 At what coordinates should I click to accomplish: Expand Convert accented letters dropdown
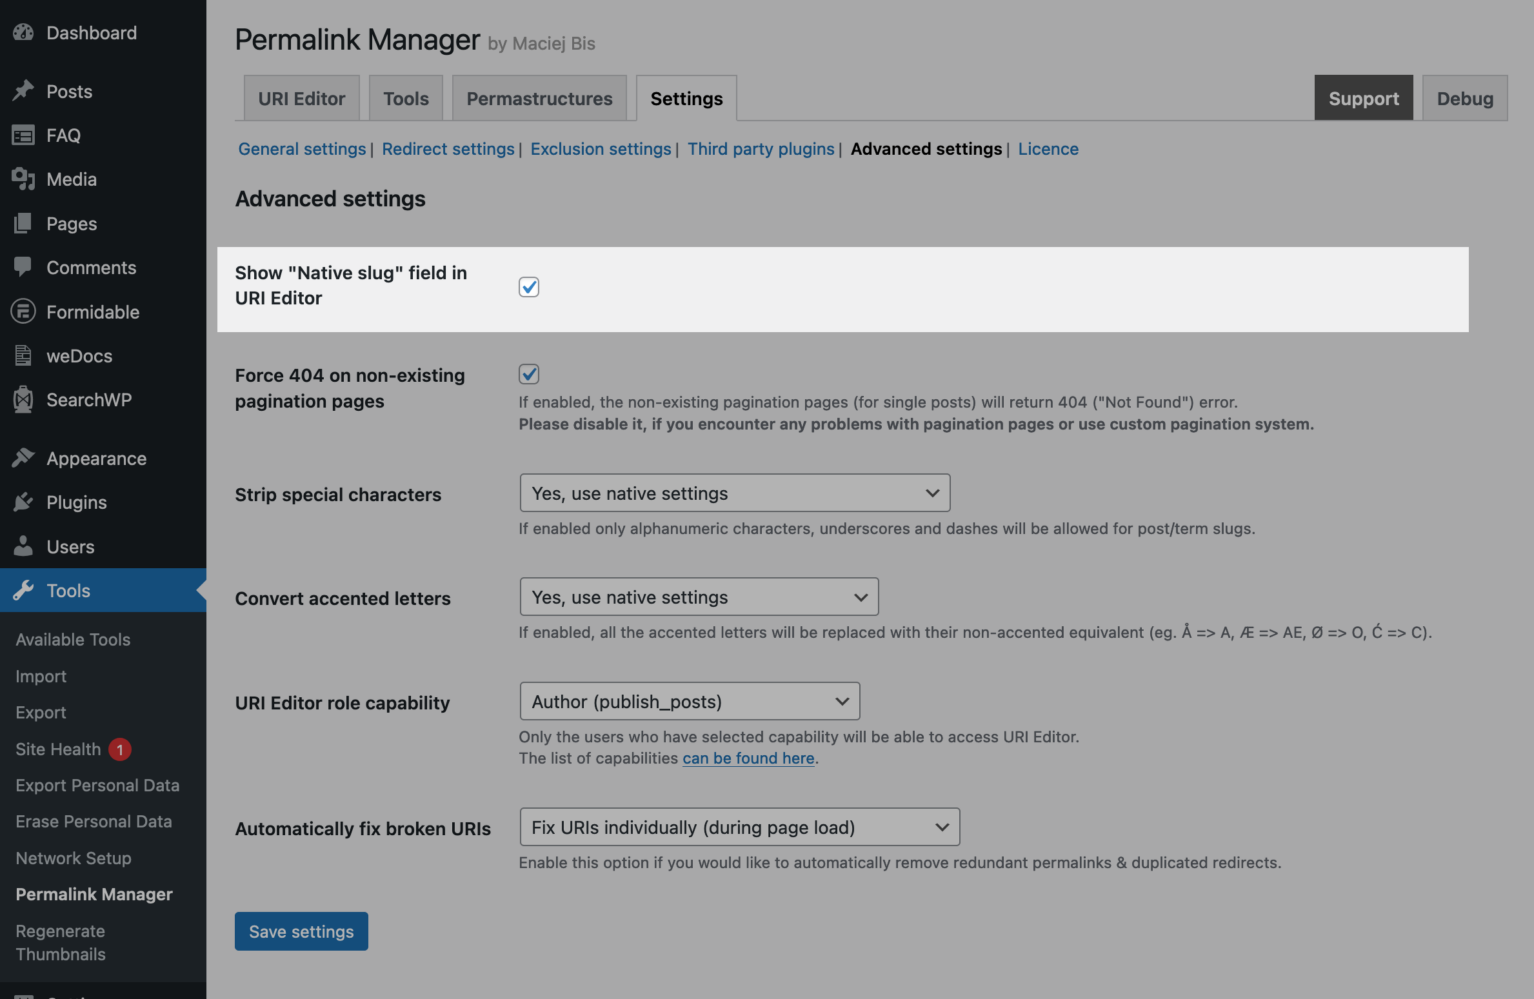[698, 597]
